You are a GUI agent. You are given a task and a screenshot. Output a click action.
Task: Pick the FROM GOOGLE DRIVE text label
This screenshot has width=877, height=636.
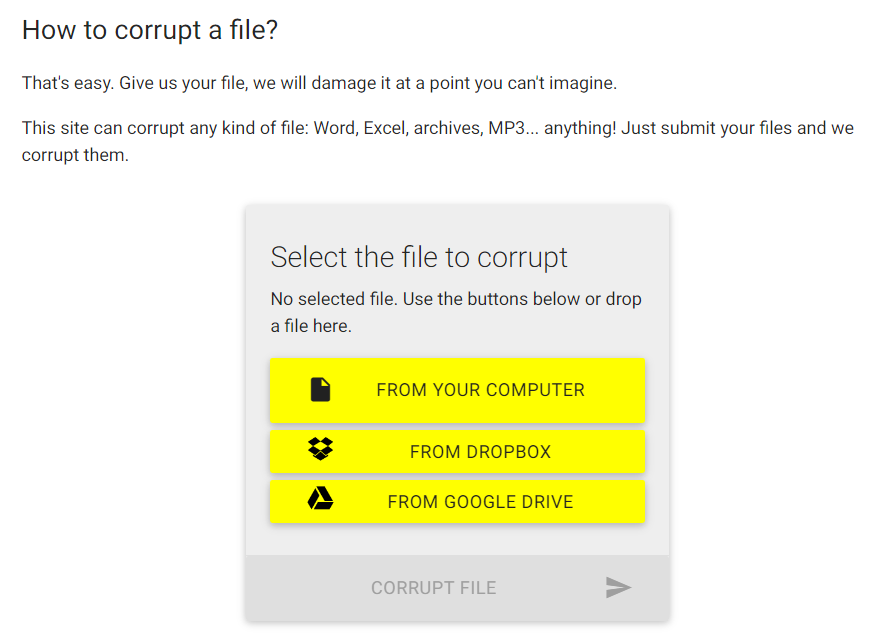click(x=480, y=502)
